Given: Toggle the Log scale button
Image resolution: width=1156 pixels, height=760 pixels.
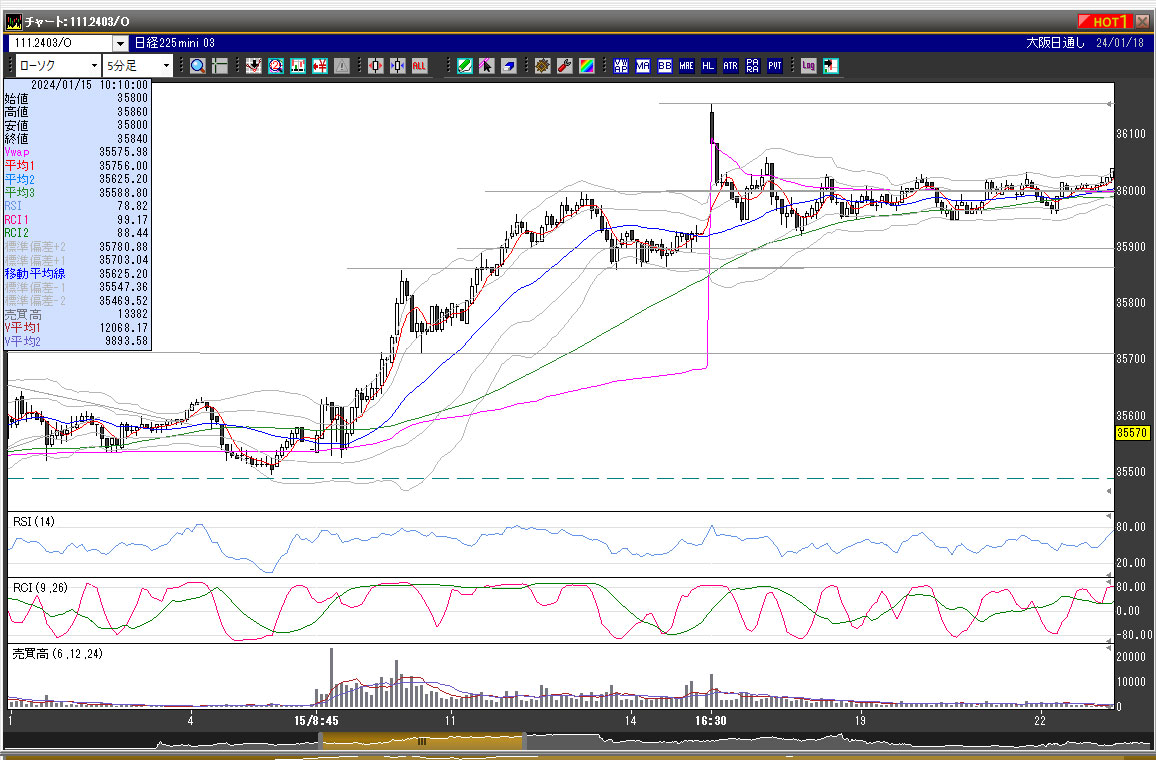Looking at the screenshot, I should (x=809, y=66).
